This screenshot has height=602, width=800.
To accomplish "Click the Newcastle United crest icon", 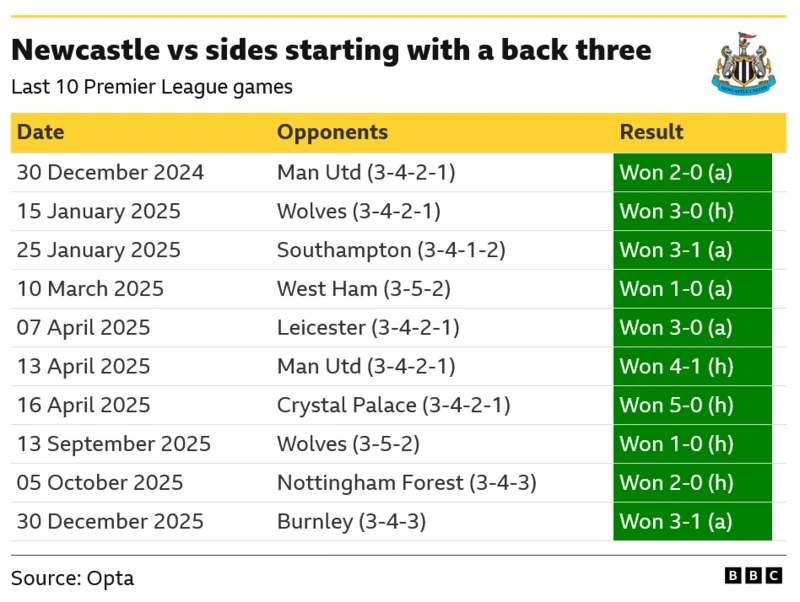I will tap(743, 64).
